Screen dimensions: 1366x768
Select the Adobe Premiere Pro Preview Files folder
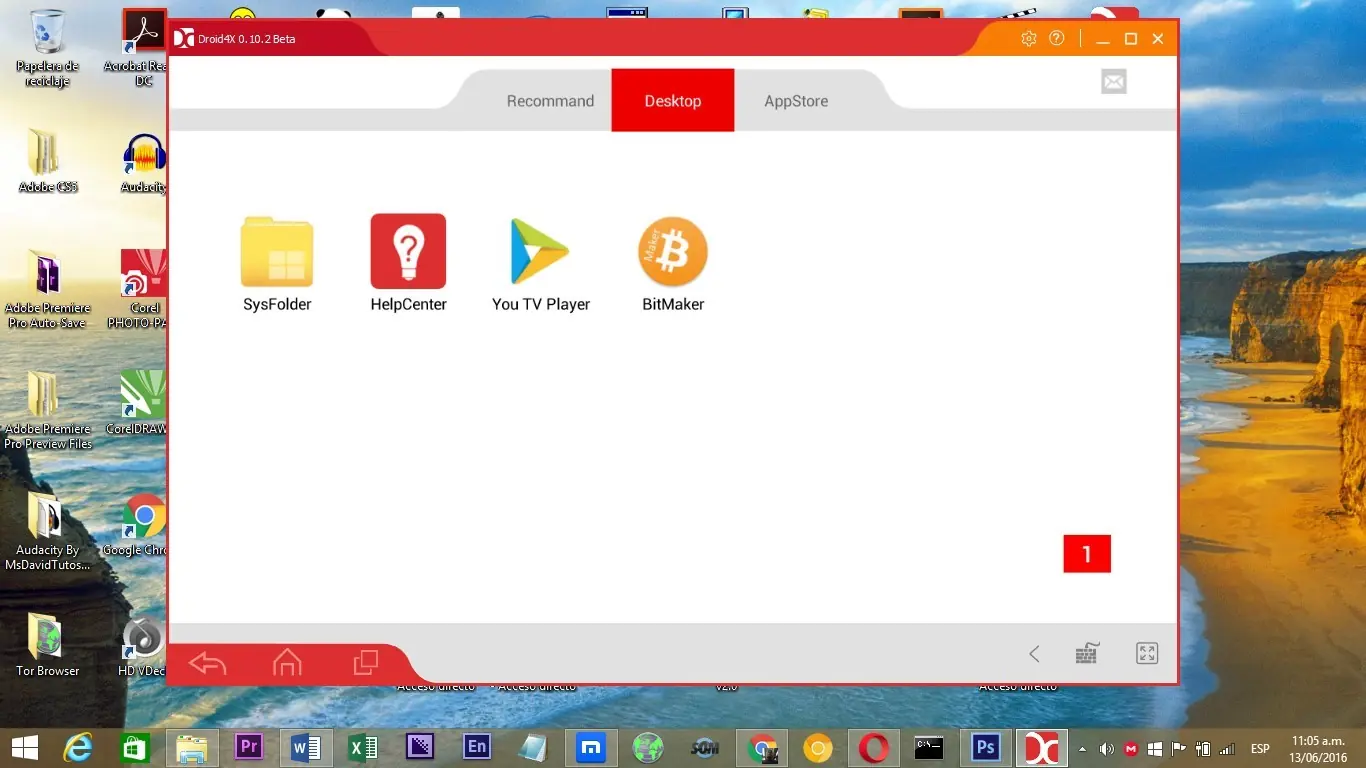(x=47, y=411)
